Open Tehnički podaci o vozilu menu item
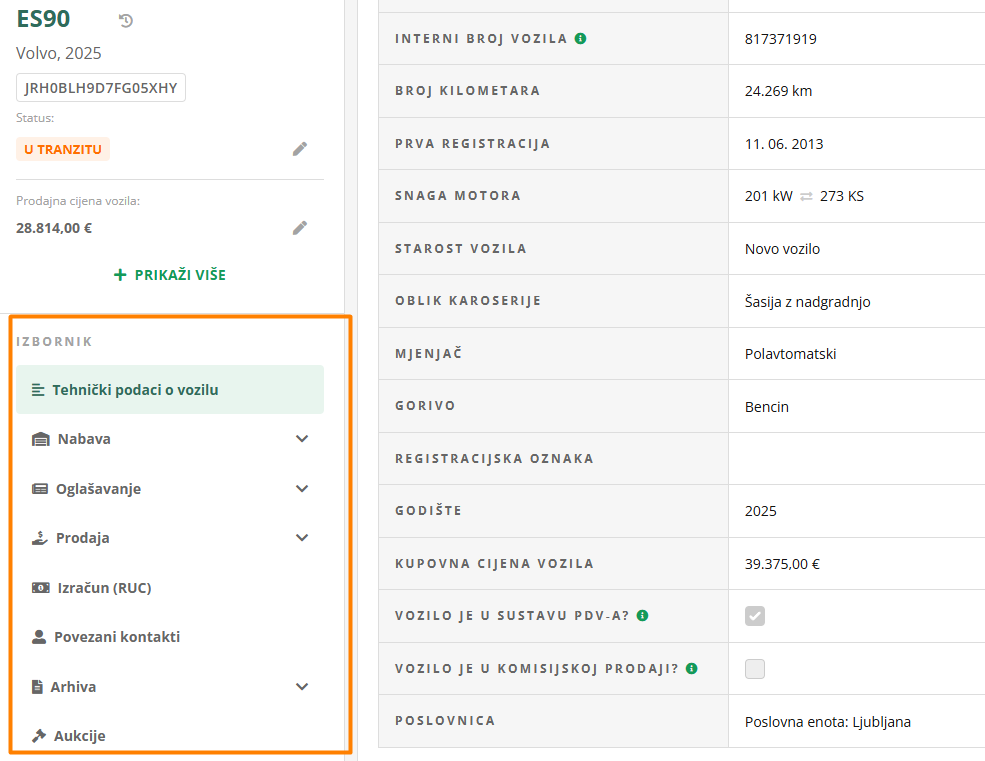 (135, 390)
